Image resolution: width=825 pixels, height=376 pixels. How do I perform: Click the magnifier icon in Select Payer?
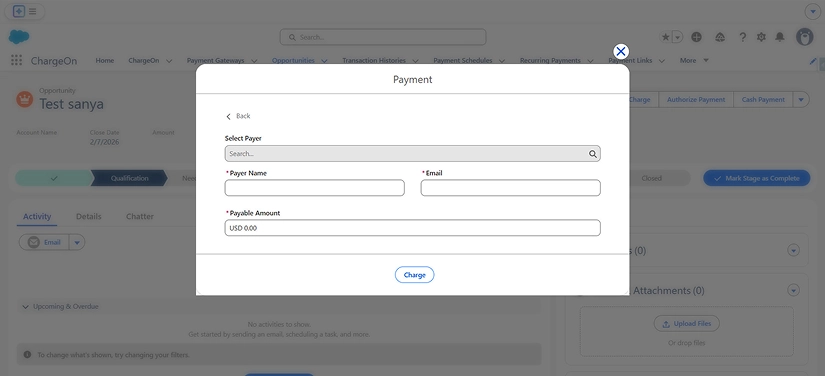coord(592,154)
